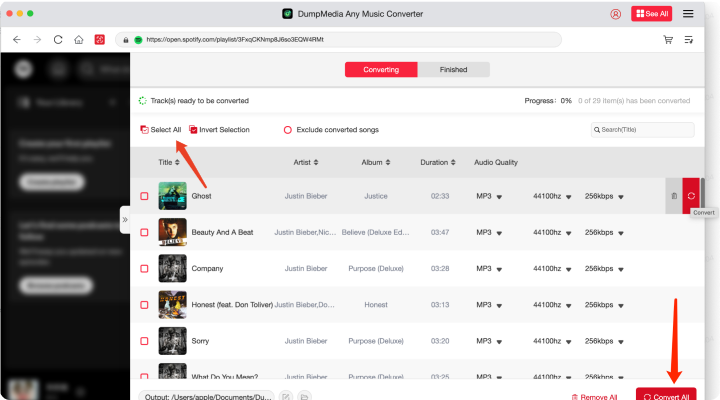The height and width of the screenshot is (400, 720).
Task: Open the playlist queue icon
Action: 689,40
